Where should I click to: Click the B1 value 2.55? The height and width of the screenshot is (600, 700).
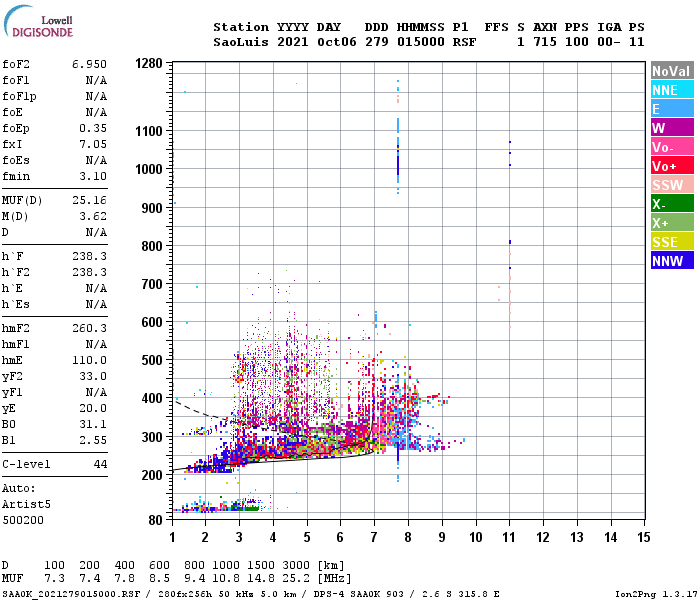click(93, 440)
